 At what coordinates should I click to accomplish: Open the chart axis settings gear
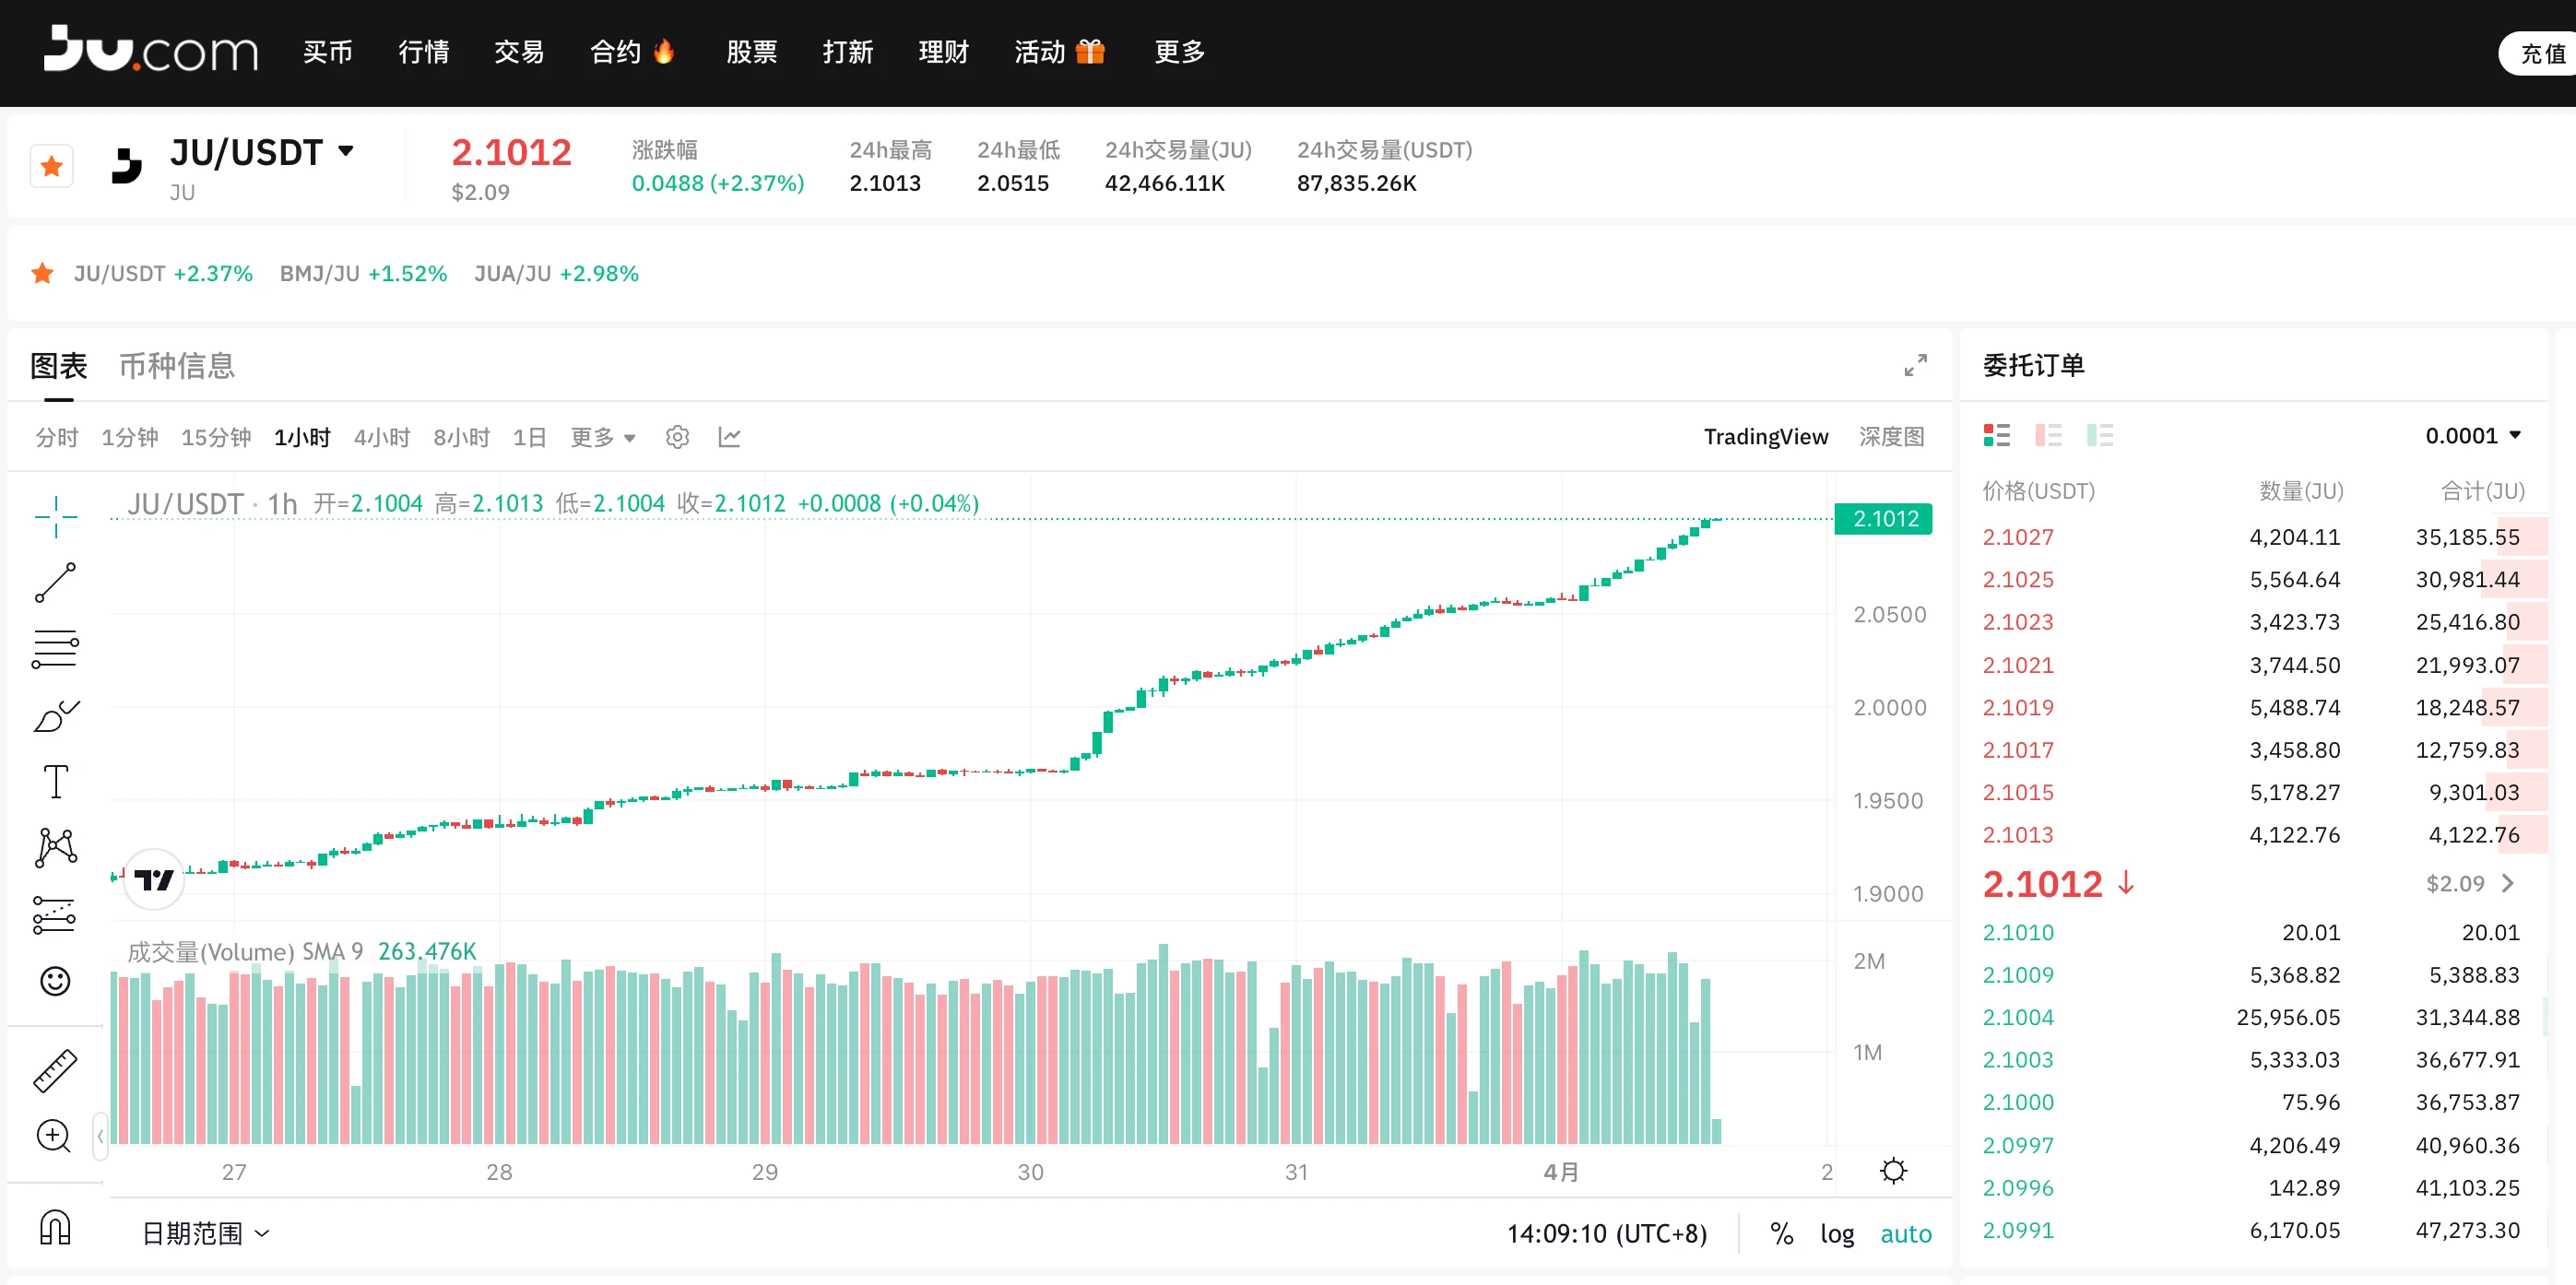[x=1893, y=1171]
